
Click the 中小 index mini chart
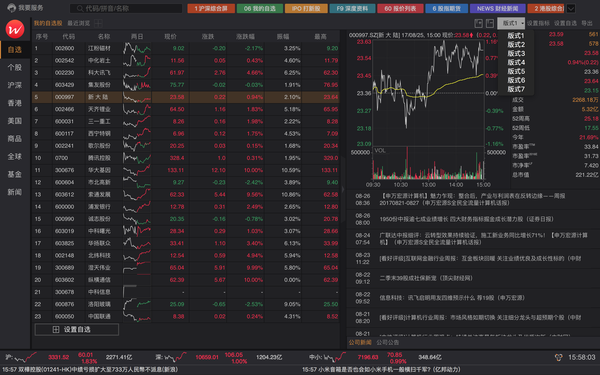pyautogui.click(x=334, y=357)
